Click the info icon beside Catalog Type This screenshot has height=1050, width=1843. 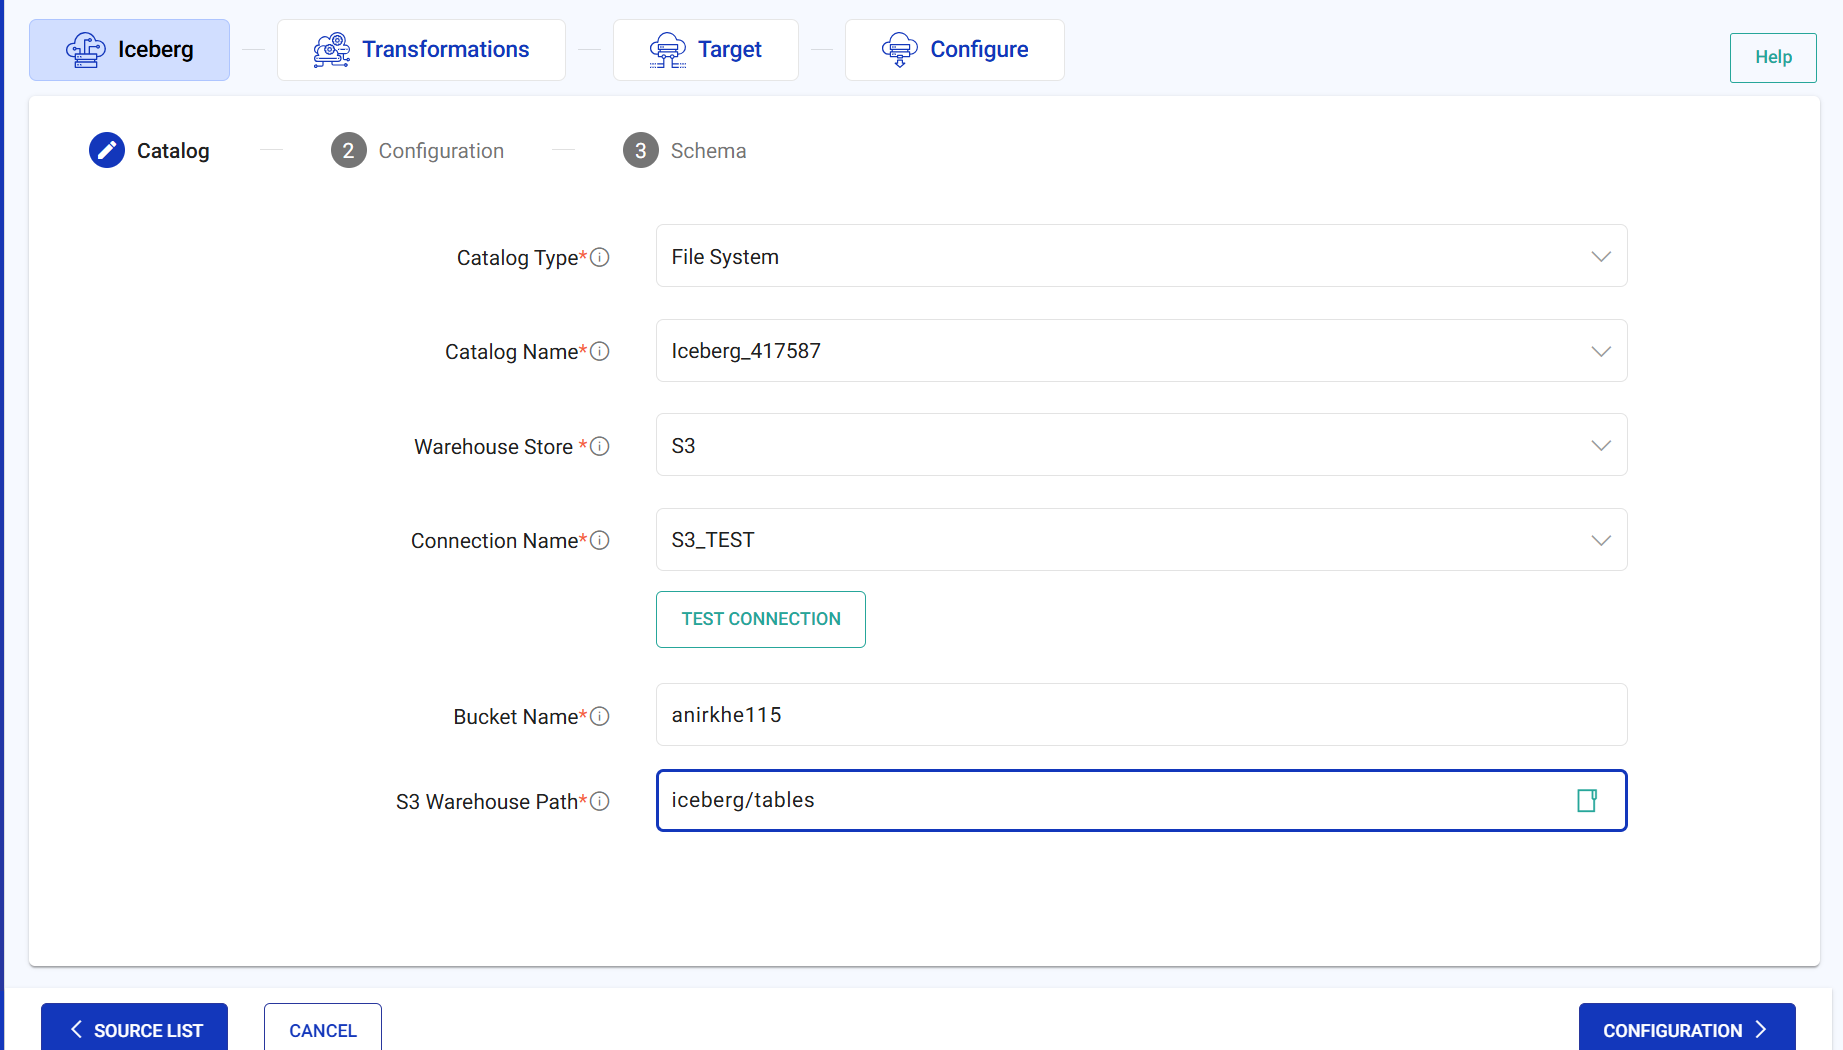tap(600, 257)
